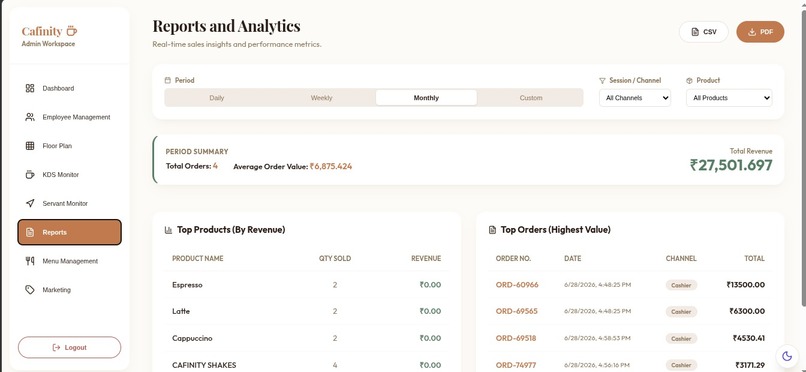Click the Reports document icon in sidebar
The image size is (806, 372).
point(30,232)
